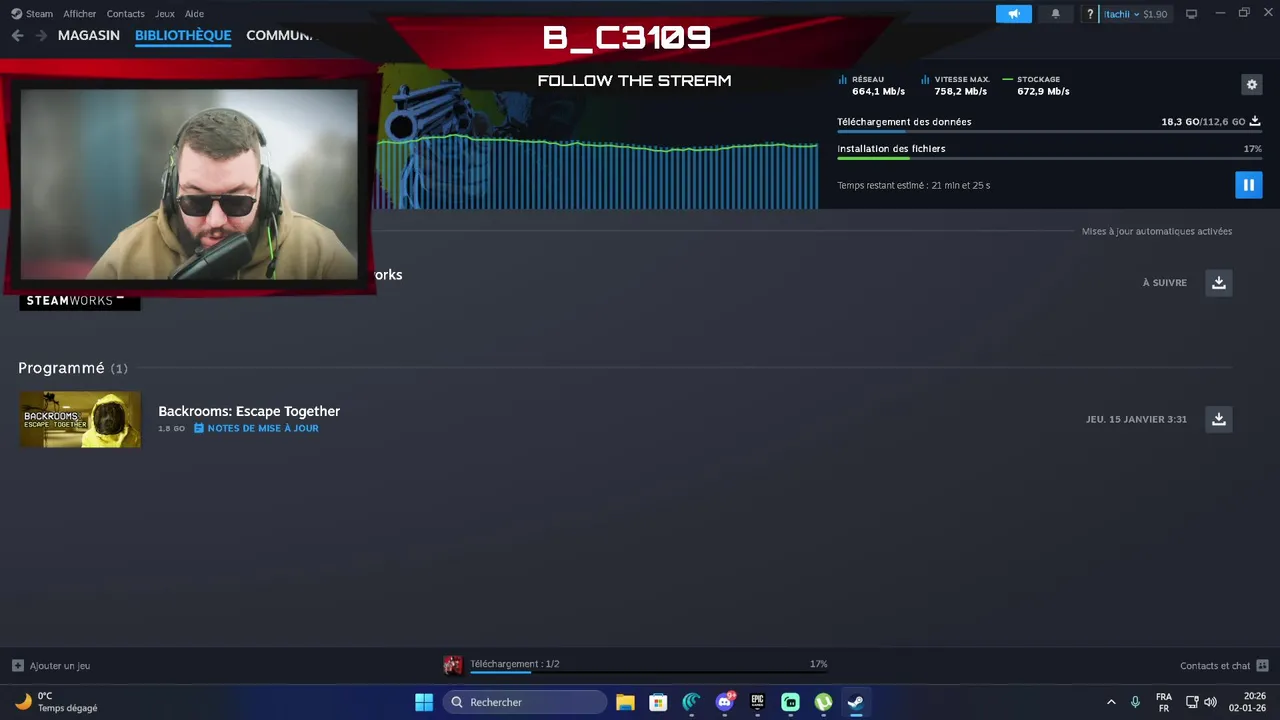Download Backrooms: Escape Together now icon
The width and height of the screenshot is (1280, 720).
(x=1218, y=419)
